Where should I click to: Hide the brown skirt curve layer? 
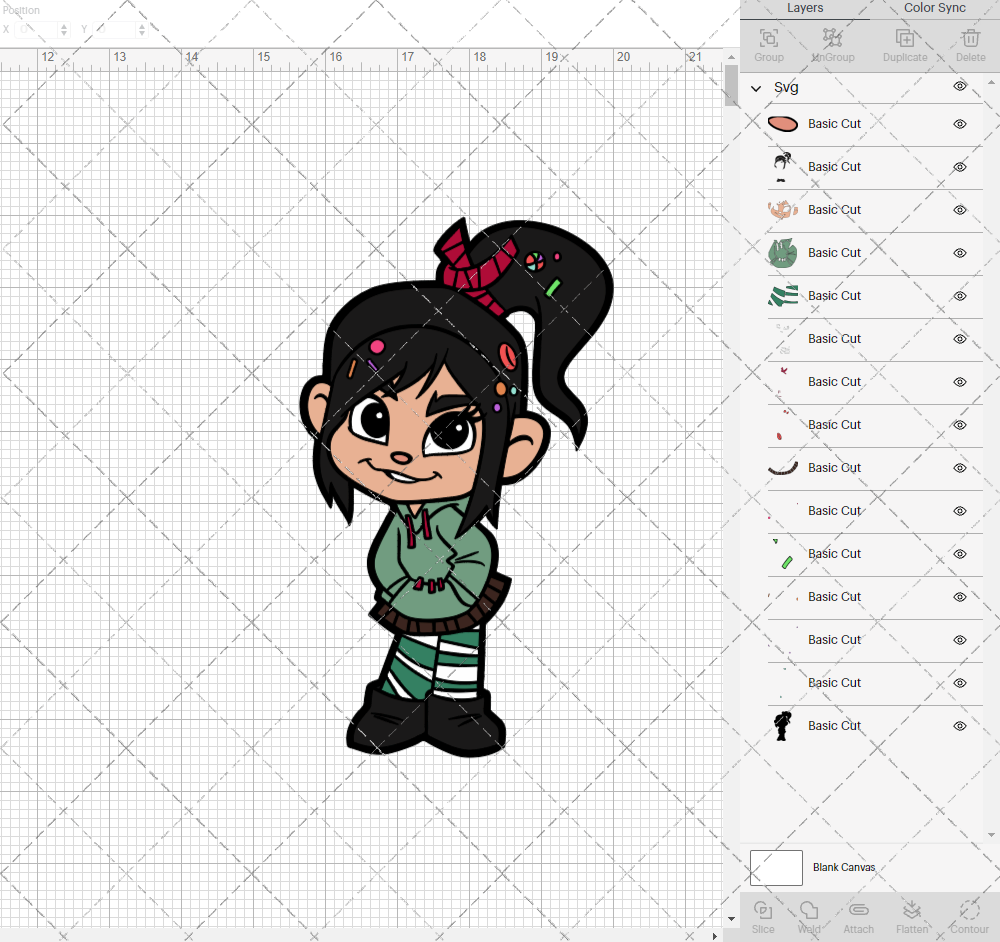[960, 468]
